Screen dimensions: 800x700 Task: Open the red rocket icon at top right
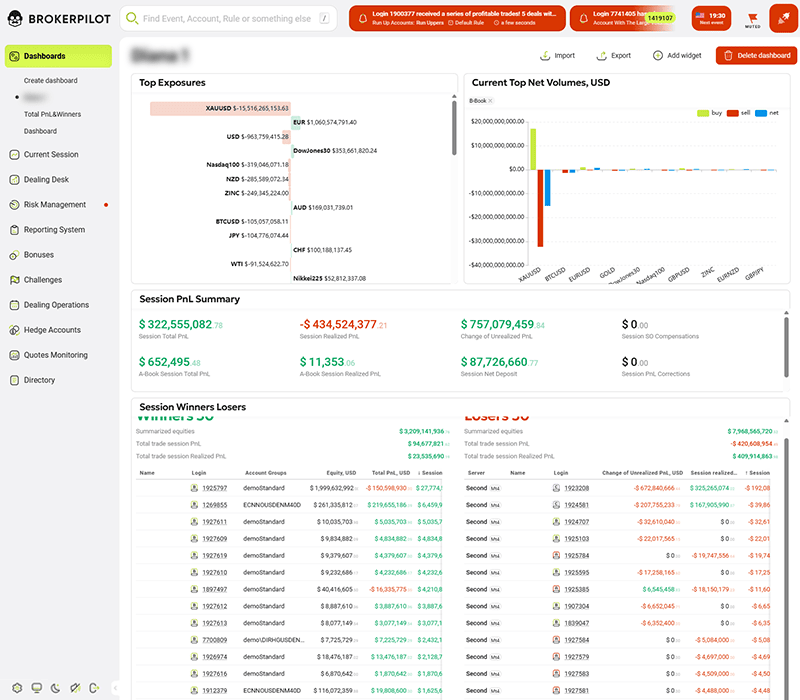click(784, 17)
